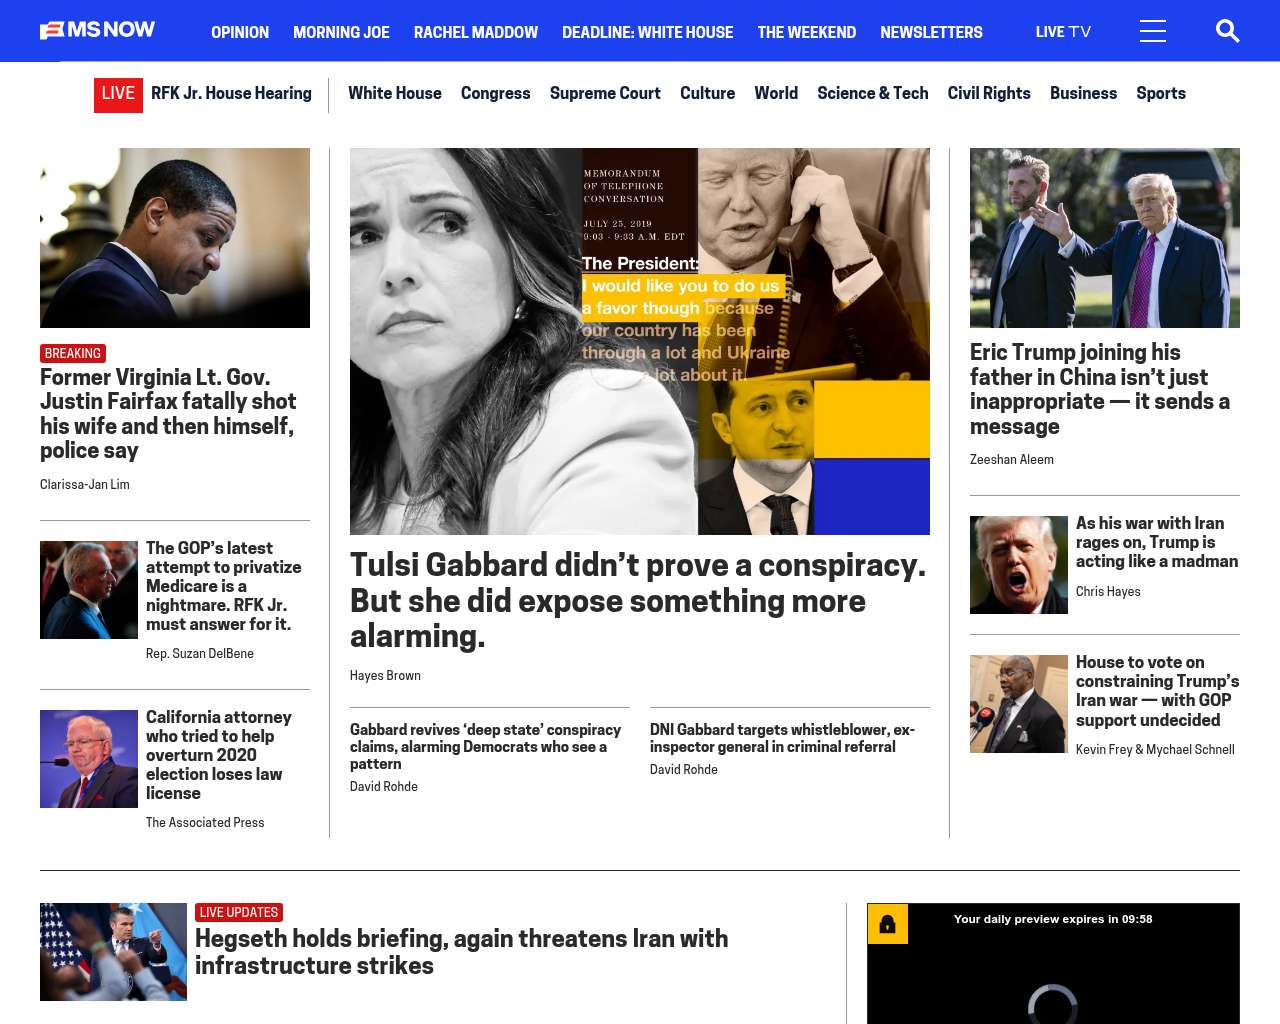Read 'Trump is acting like a madman' story

[x=1157, y=542]
